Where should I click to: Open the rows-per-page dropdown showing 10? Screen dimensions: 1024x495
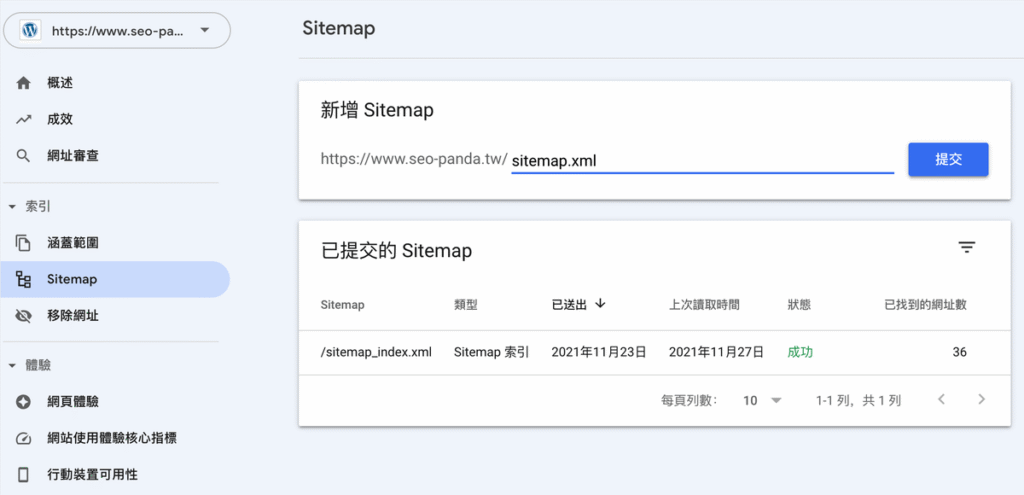762,401
